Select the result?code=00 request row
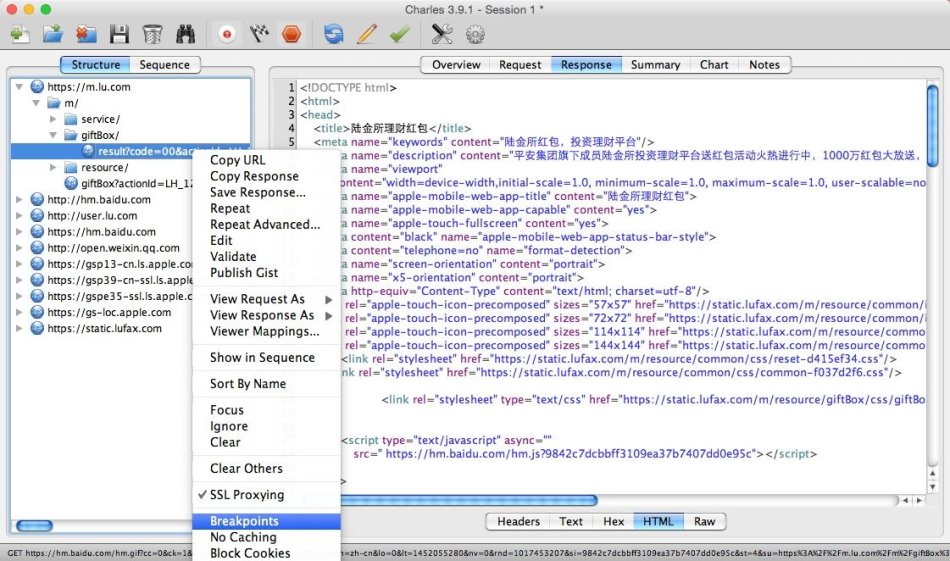950x561 pixels. click(x=131, y=151)
